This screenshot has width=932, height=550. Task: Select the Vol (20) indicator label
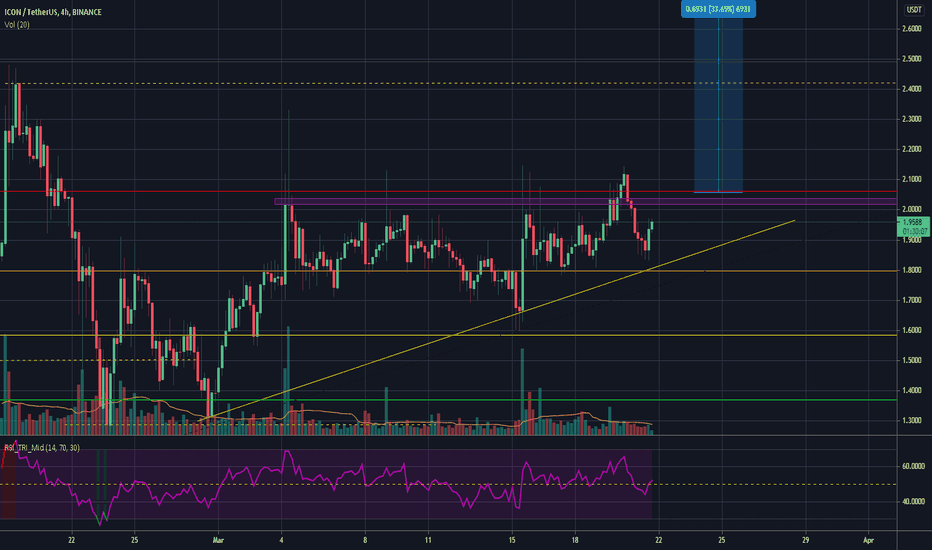tap(17, 25)
